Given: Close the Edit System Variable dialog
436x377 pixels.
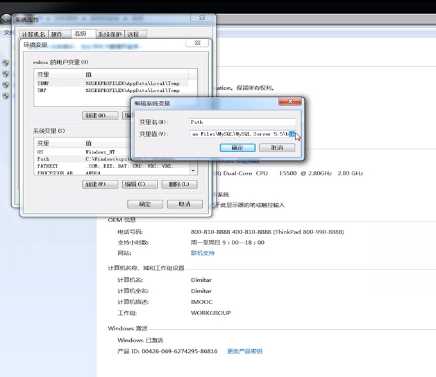Looking at the screenshot, I should (290, 101).
